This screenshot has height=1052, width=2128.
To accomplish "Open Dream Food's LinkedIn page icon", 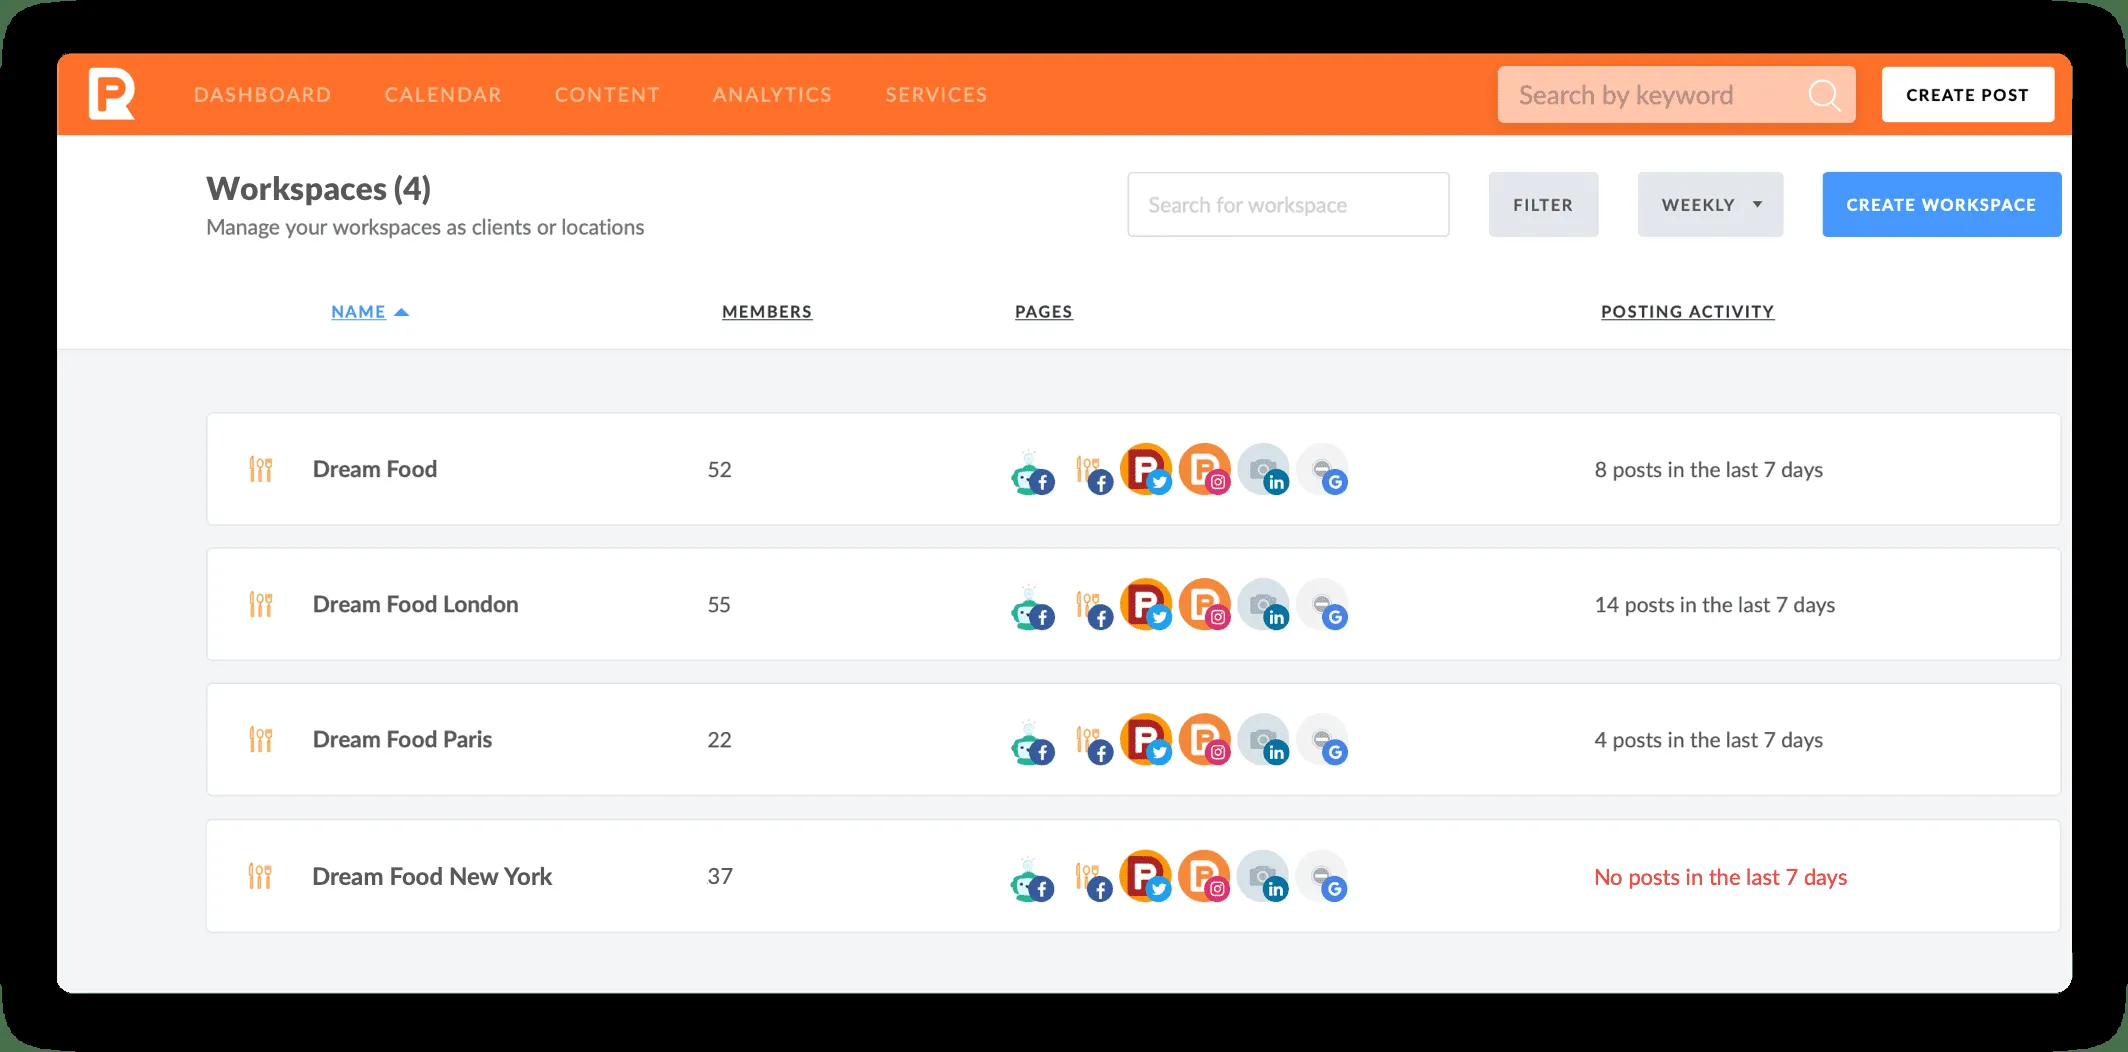I will [x=1264, y=469].
